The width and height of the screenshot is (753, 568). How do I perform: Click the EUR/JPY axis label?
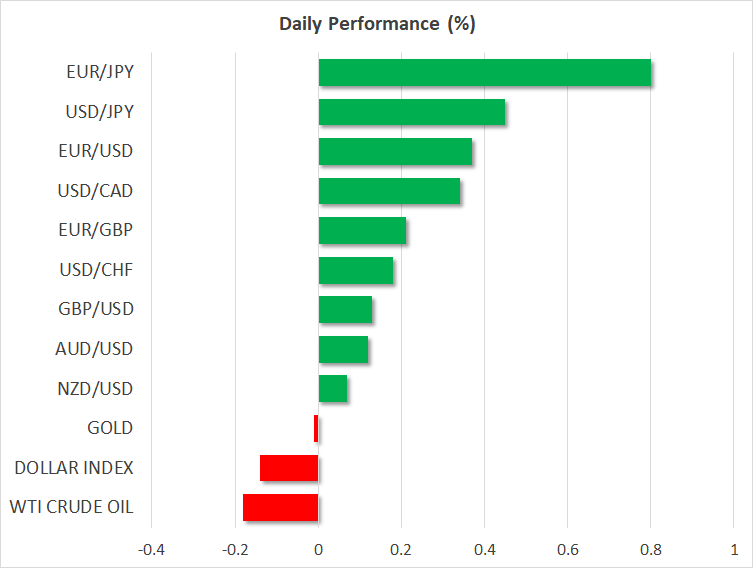point(100,72)
